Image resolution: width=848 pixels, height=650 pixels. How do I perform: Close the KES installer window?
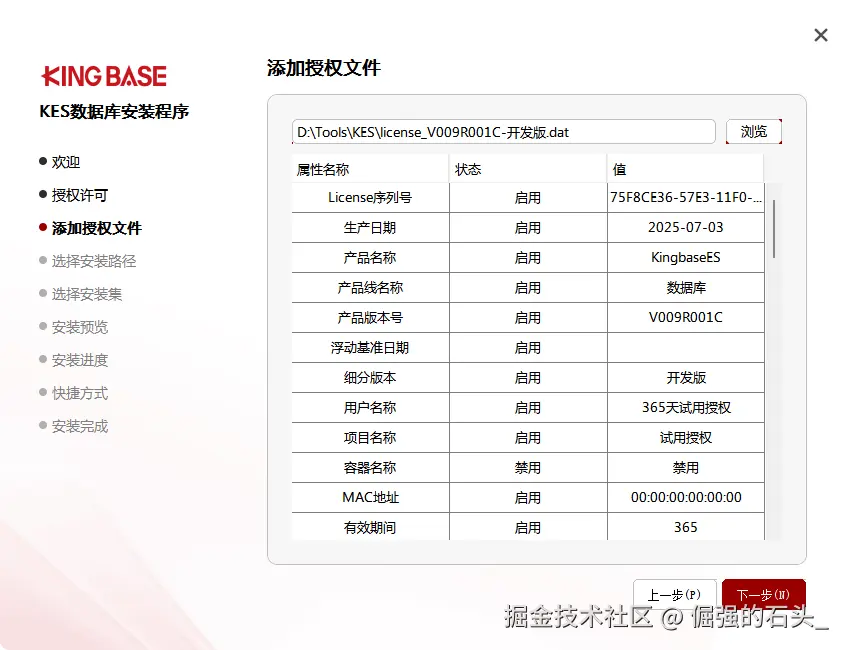tap(820, 35)
